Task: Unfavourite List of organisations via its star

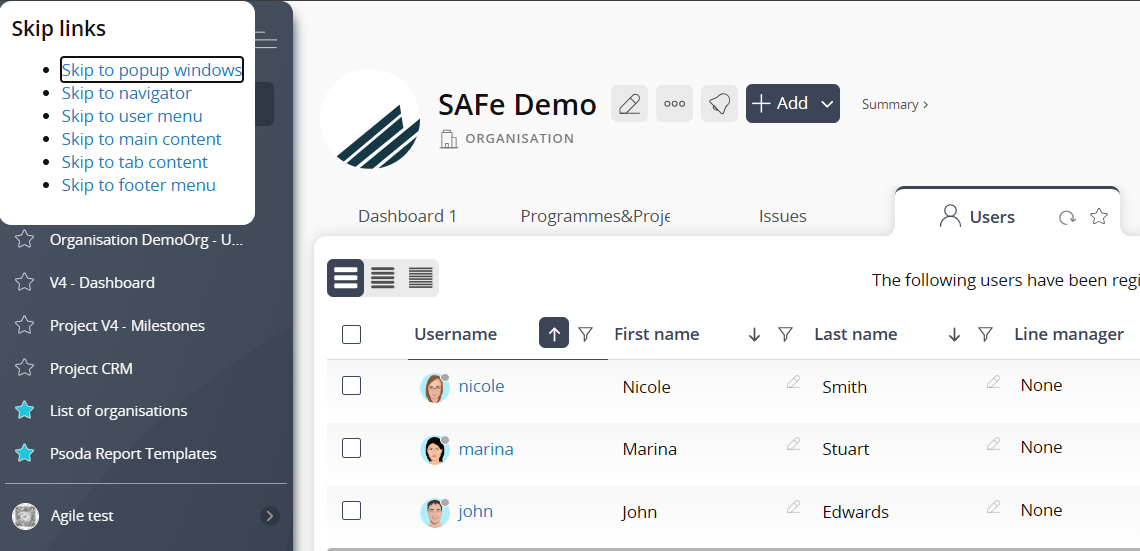Action: [25, 411]
